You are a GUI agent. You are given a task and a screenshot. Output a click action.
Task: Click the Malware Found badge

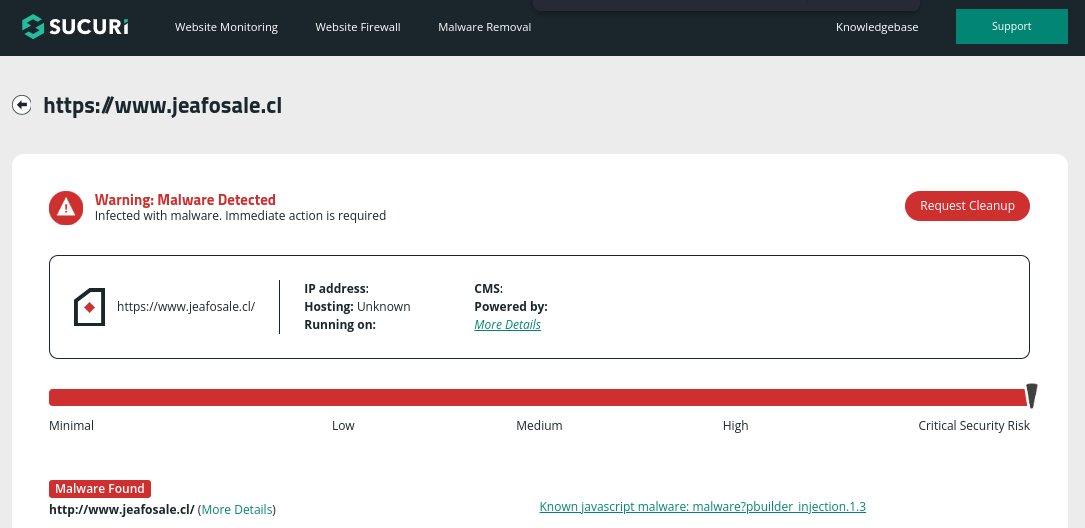coord(100,489)
